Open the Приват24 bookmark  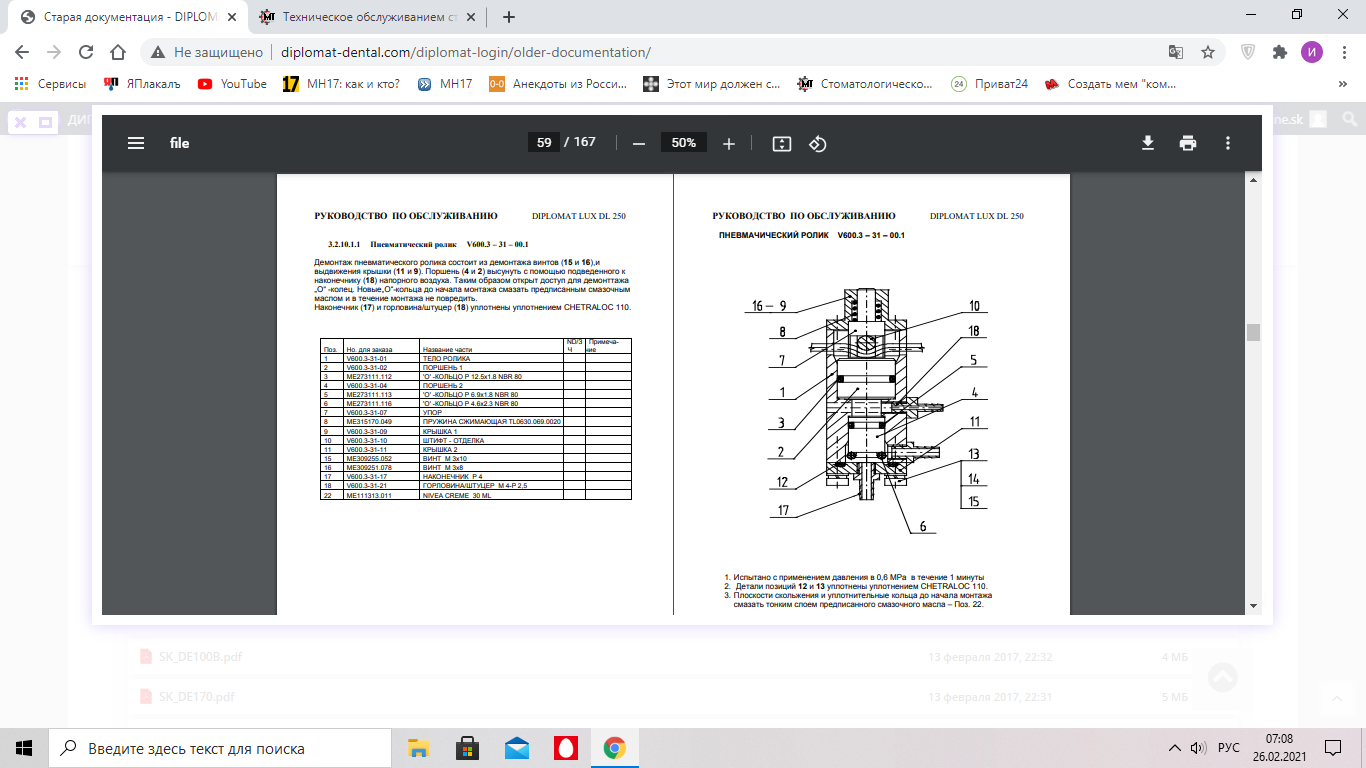(990, 84)
